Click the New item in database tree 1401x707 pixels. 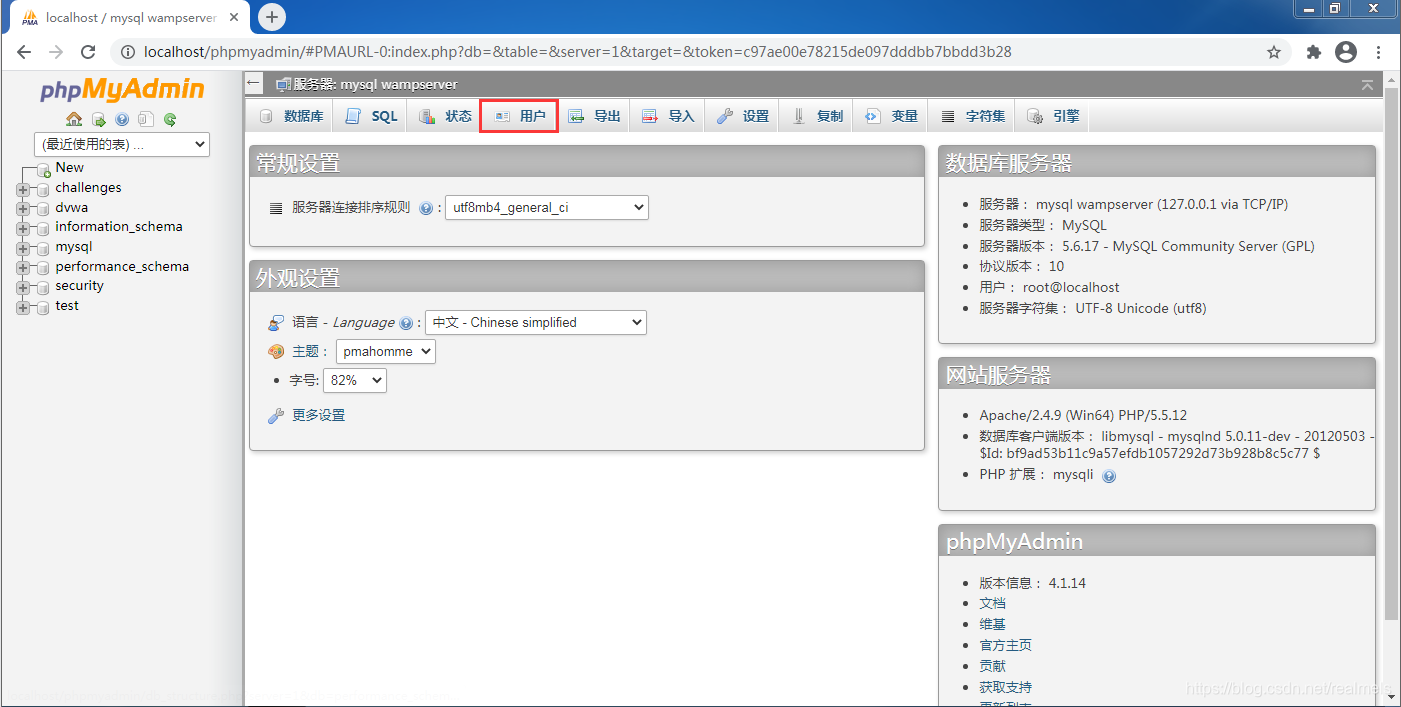click(x=70, y=168)
